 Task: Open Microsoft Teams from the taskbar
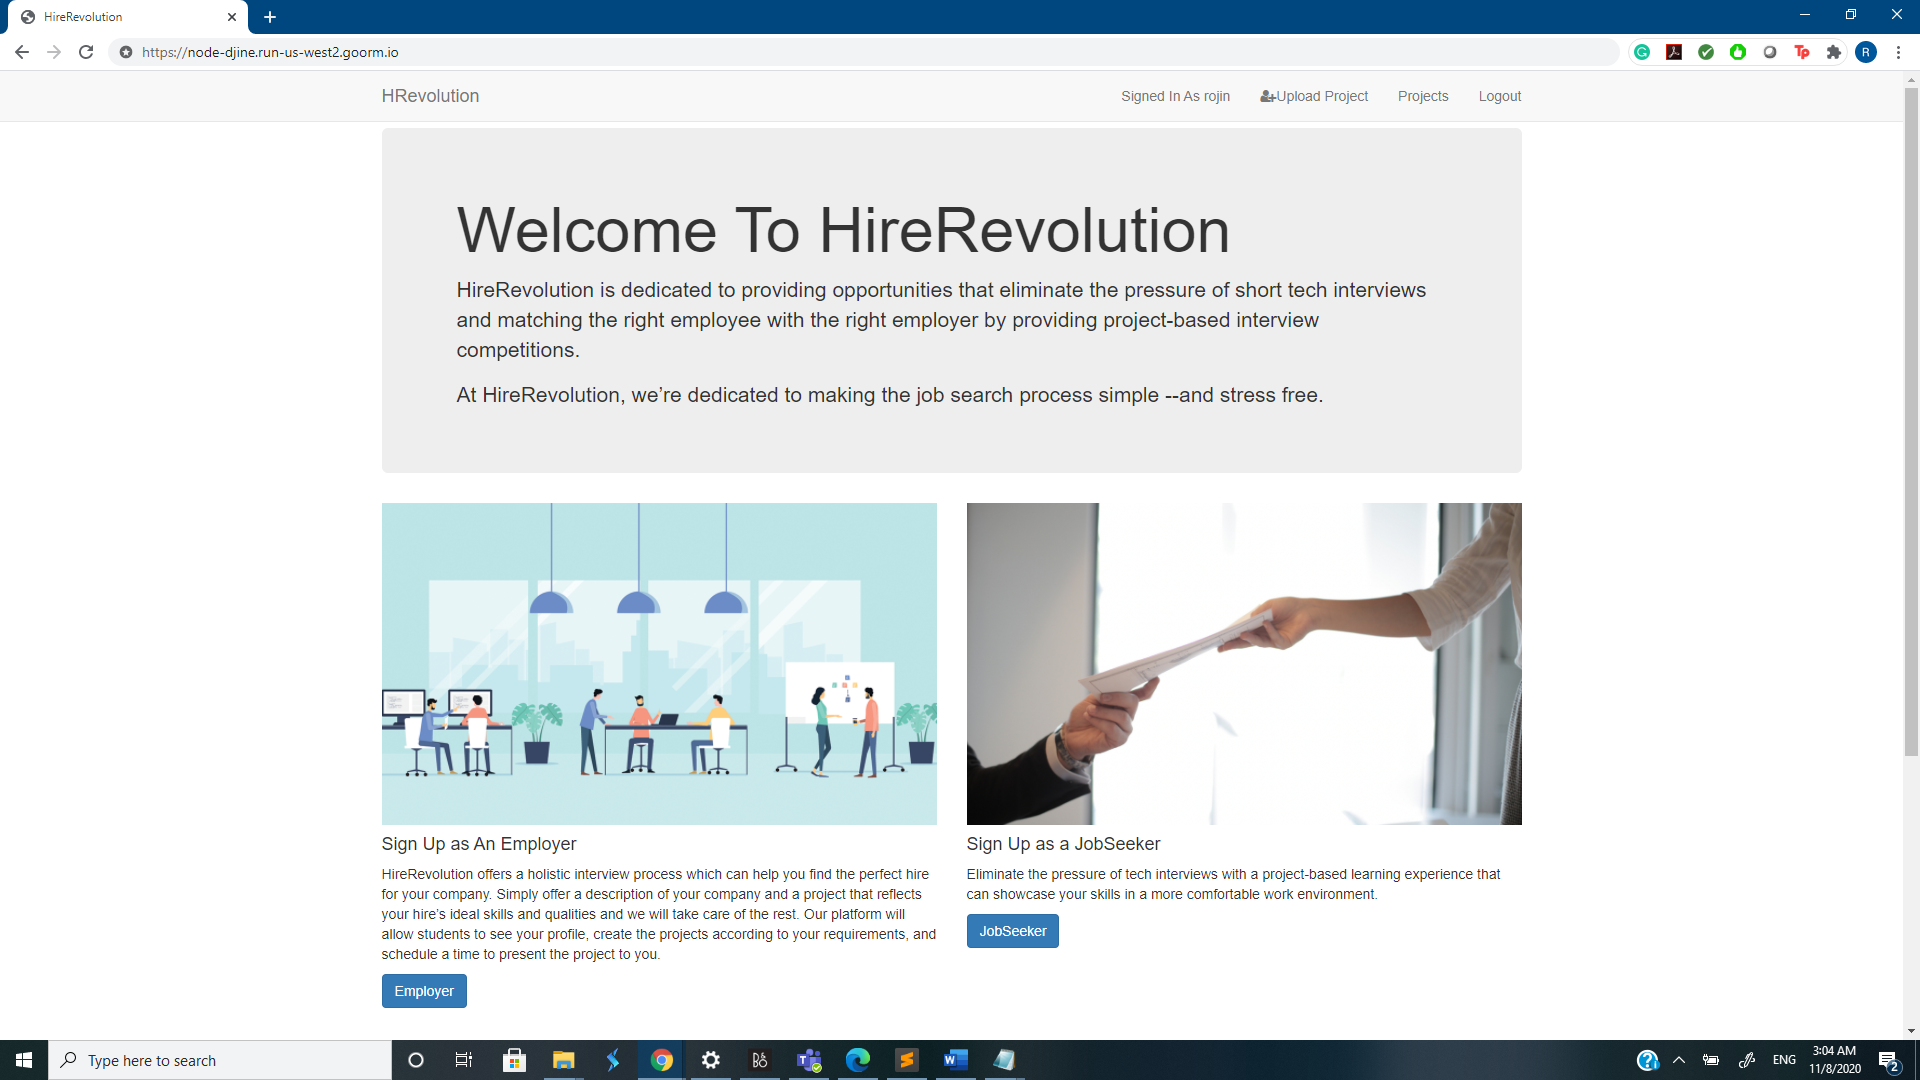click(809, 1060)
